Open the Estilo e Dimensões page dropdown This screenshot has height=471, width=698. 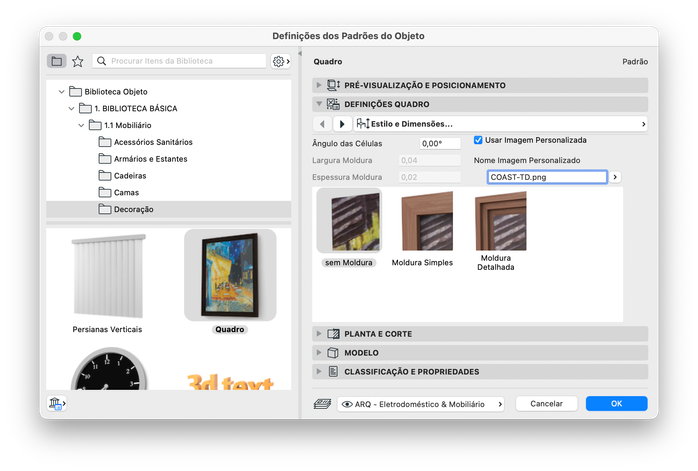(x=501, y=124)
